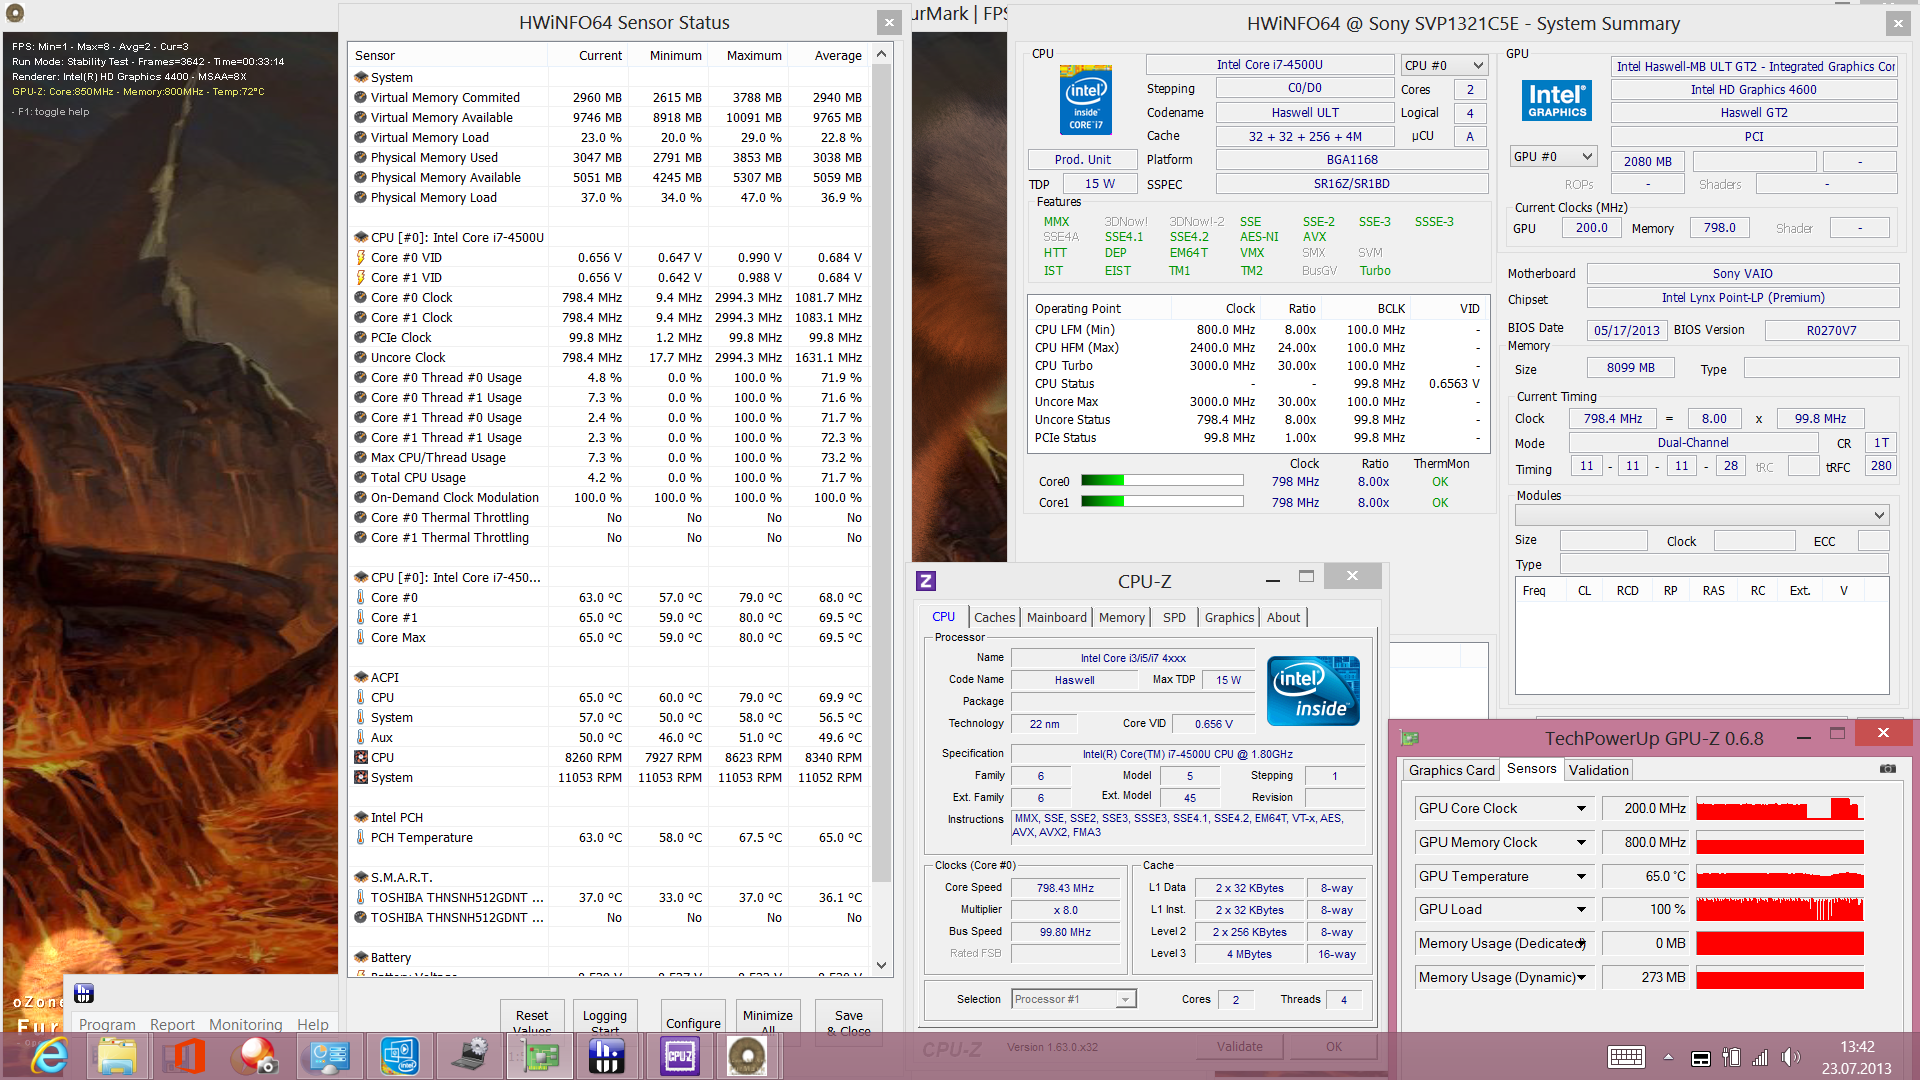Switch to HWiNFO via taskbar icon
The width and height of the screenshot is (1920, 1080).
[607, 1056]
